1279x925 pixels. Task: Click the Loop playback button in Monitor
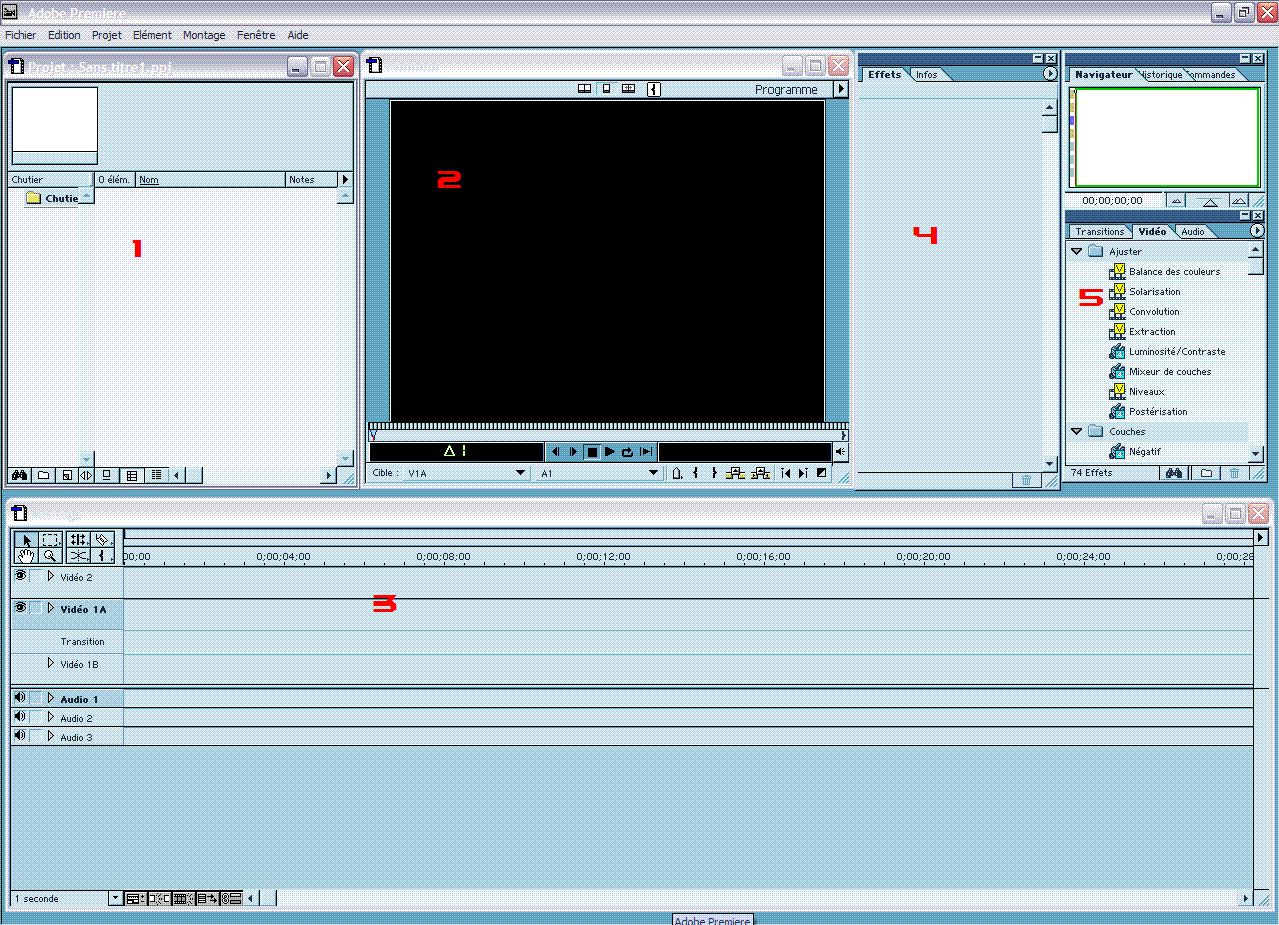(627, 452)
